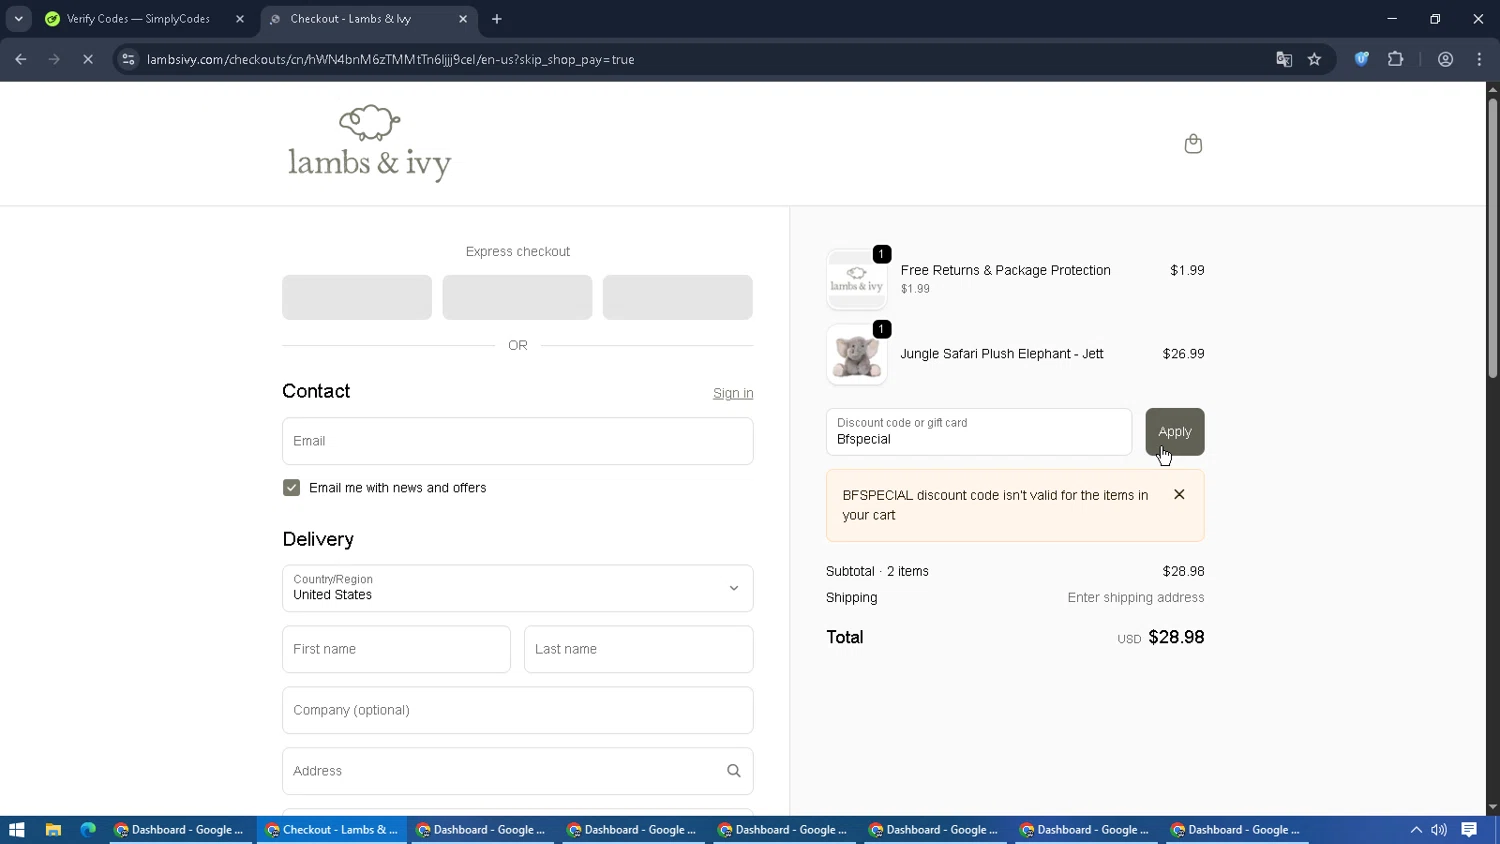Click the Discount code or gift card field
Screen dimensions: 1500x844
979,432
